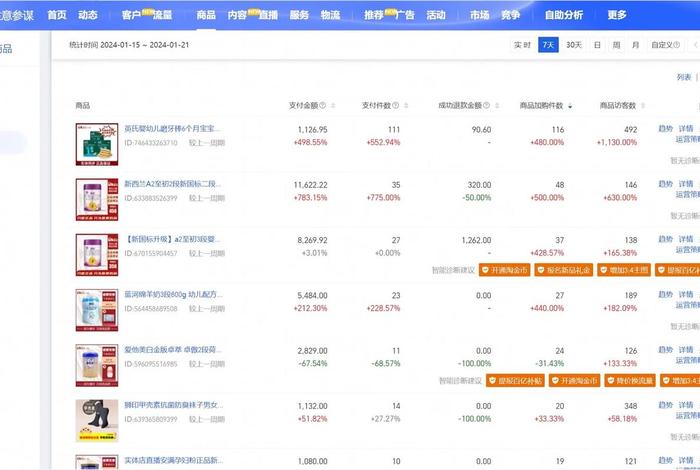
Task: Sort table by 成功退款金额 arrows
Action: pyautogui.click(x=497, y=106)
